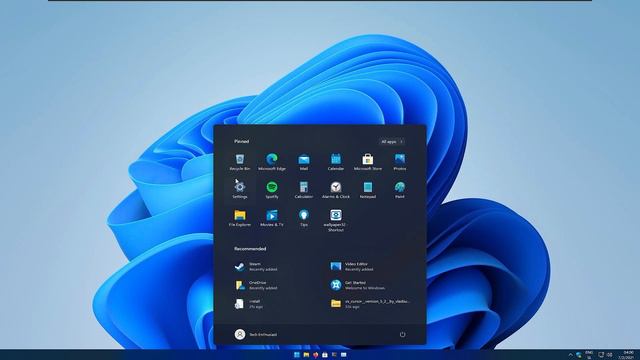Screen dimensions: 640x360
Task: Launch Spotify from pinned apps
Action: (x=272, y=190)
